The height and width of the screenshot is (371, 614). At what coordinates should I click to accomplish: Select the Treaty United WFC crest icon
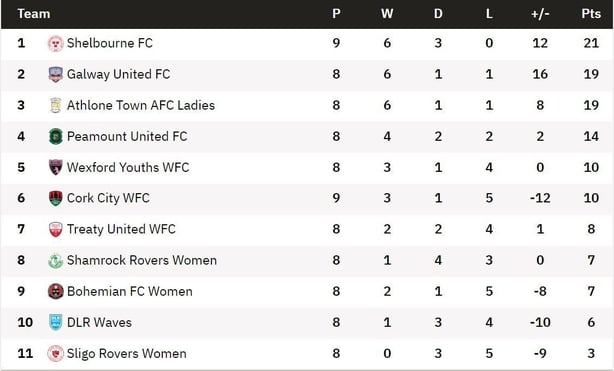[56, 229]
